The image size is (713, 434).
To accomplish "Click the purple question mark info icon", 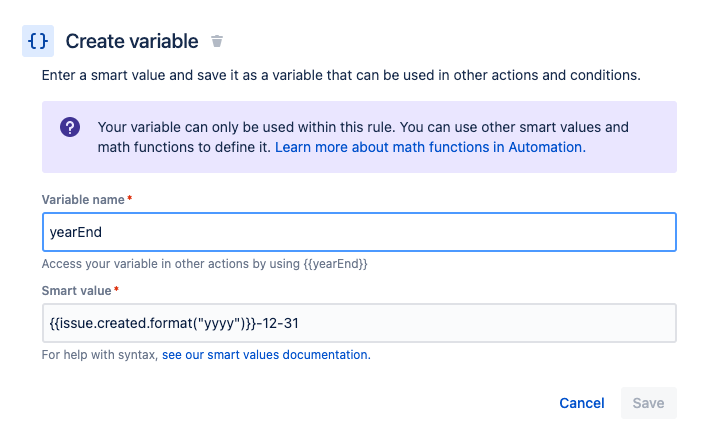I will (70, 127).
